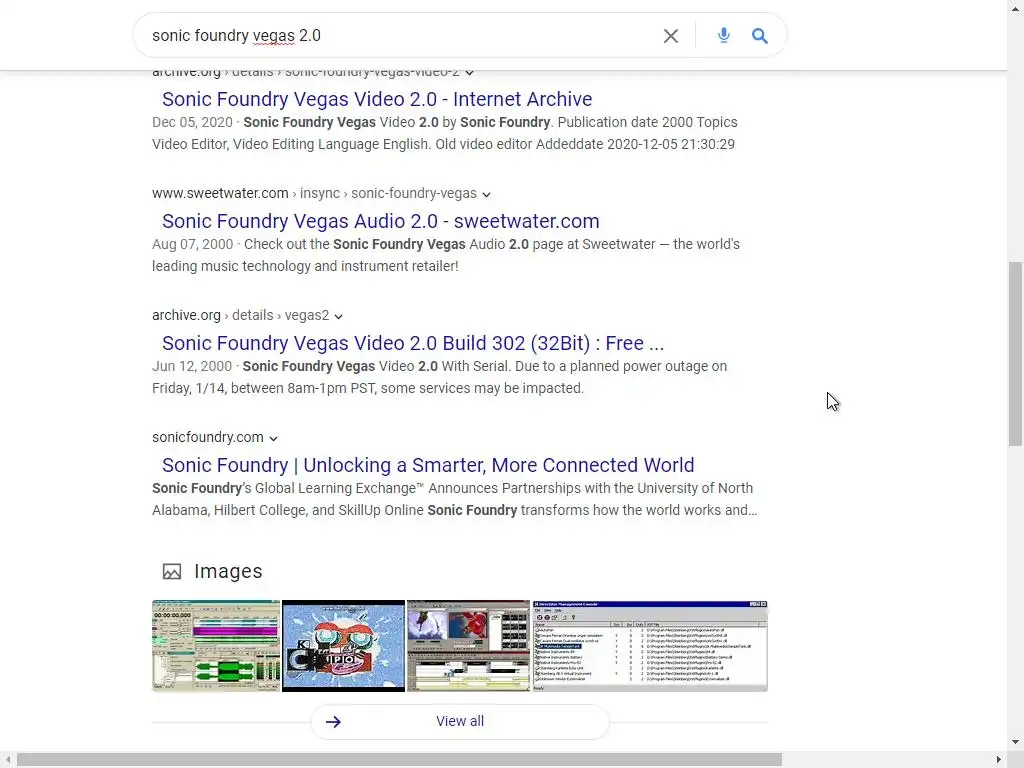The width and height of the screenshot is (1024, 768).
Task: Click the Images section picture icon
Action: click(172, 571)
